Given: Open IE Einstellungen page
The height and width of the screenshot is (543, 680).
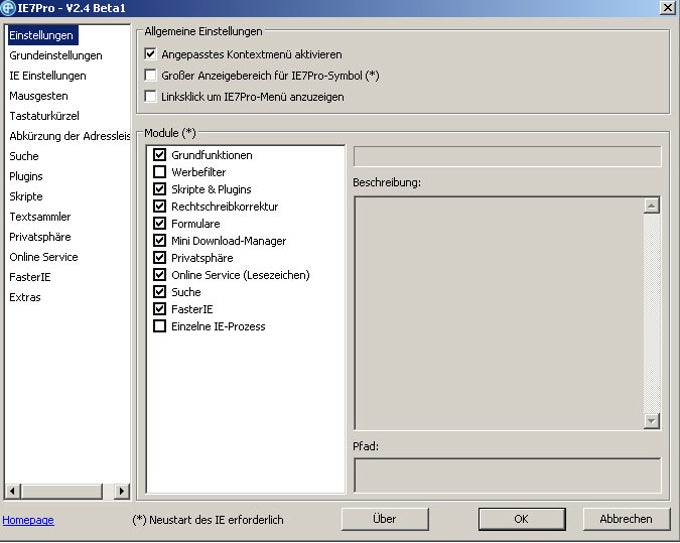Looking at the screenshot, I should (48, 75).
